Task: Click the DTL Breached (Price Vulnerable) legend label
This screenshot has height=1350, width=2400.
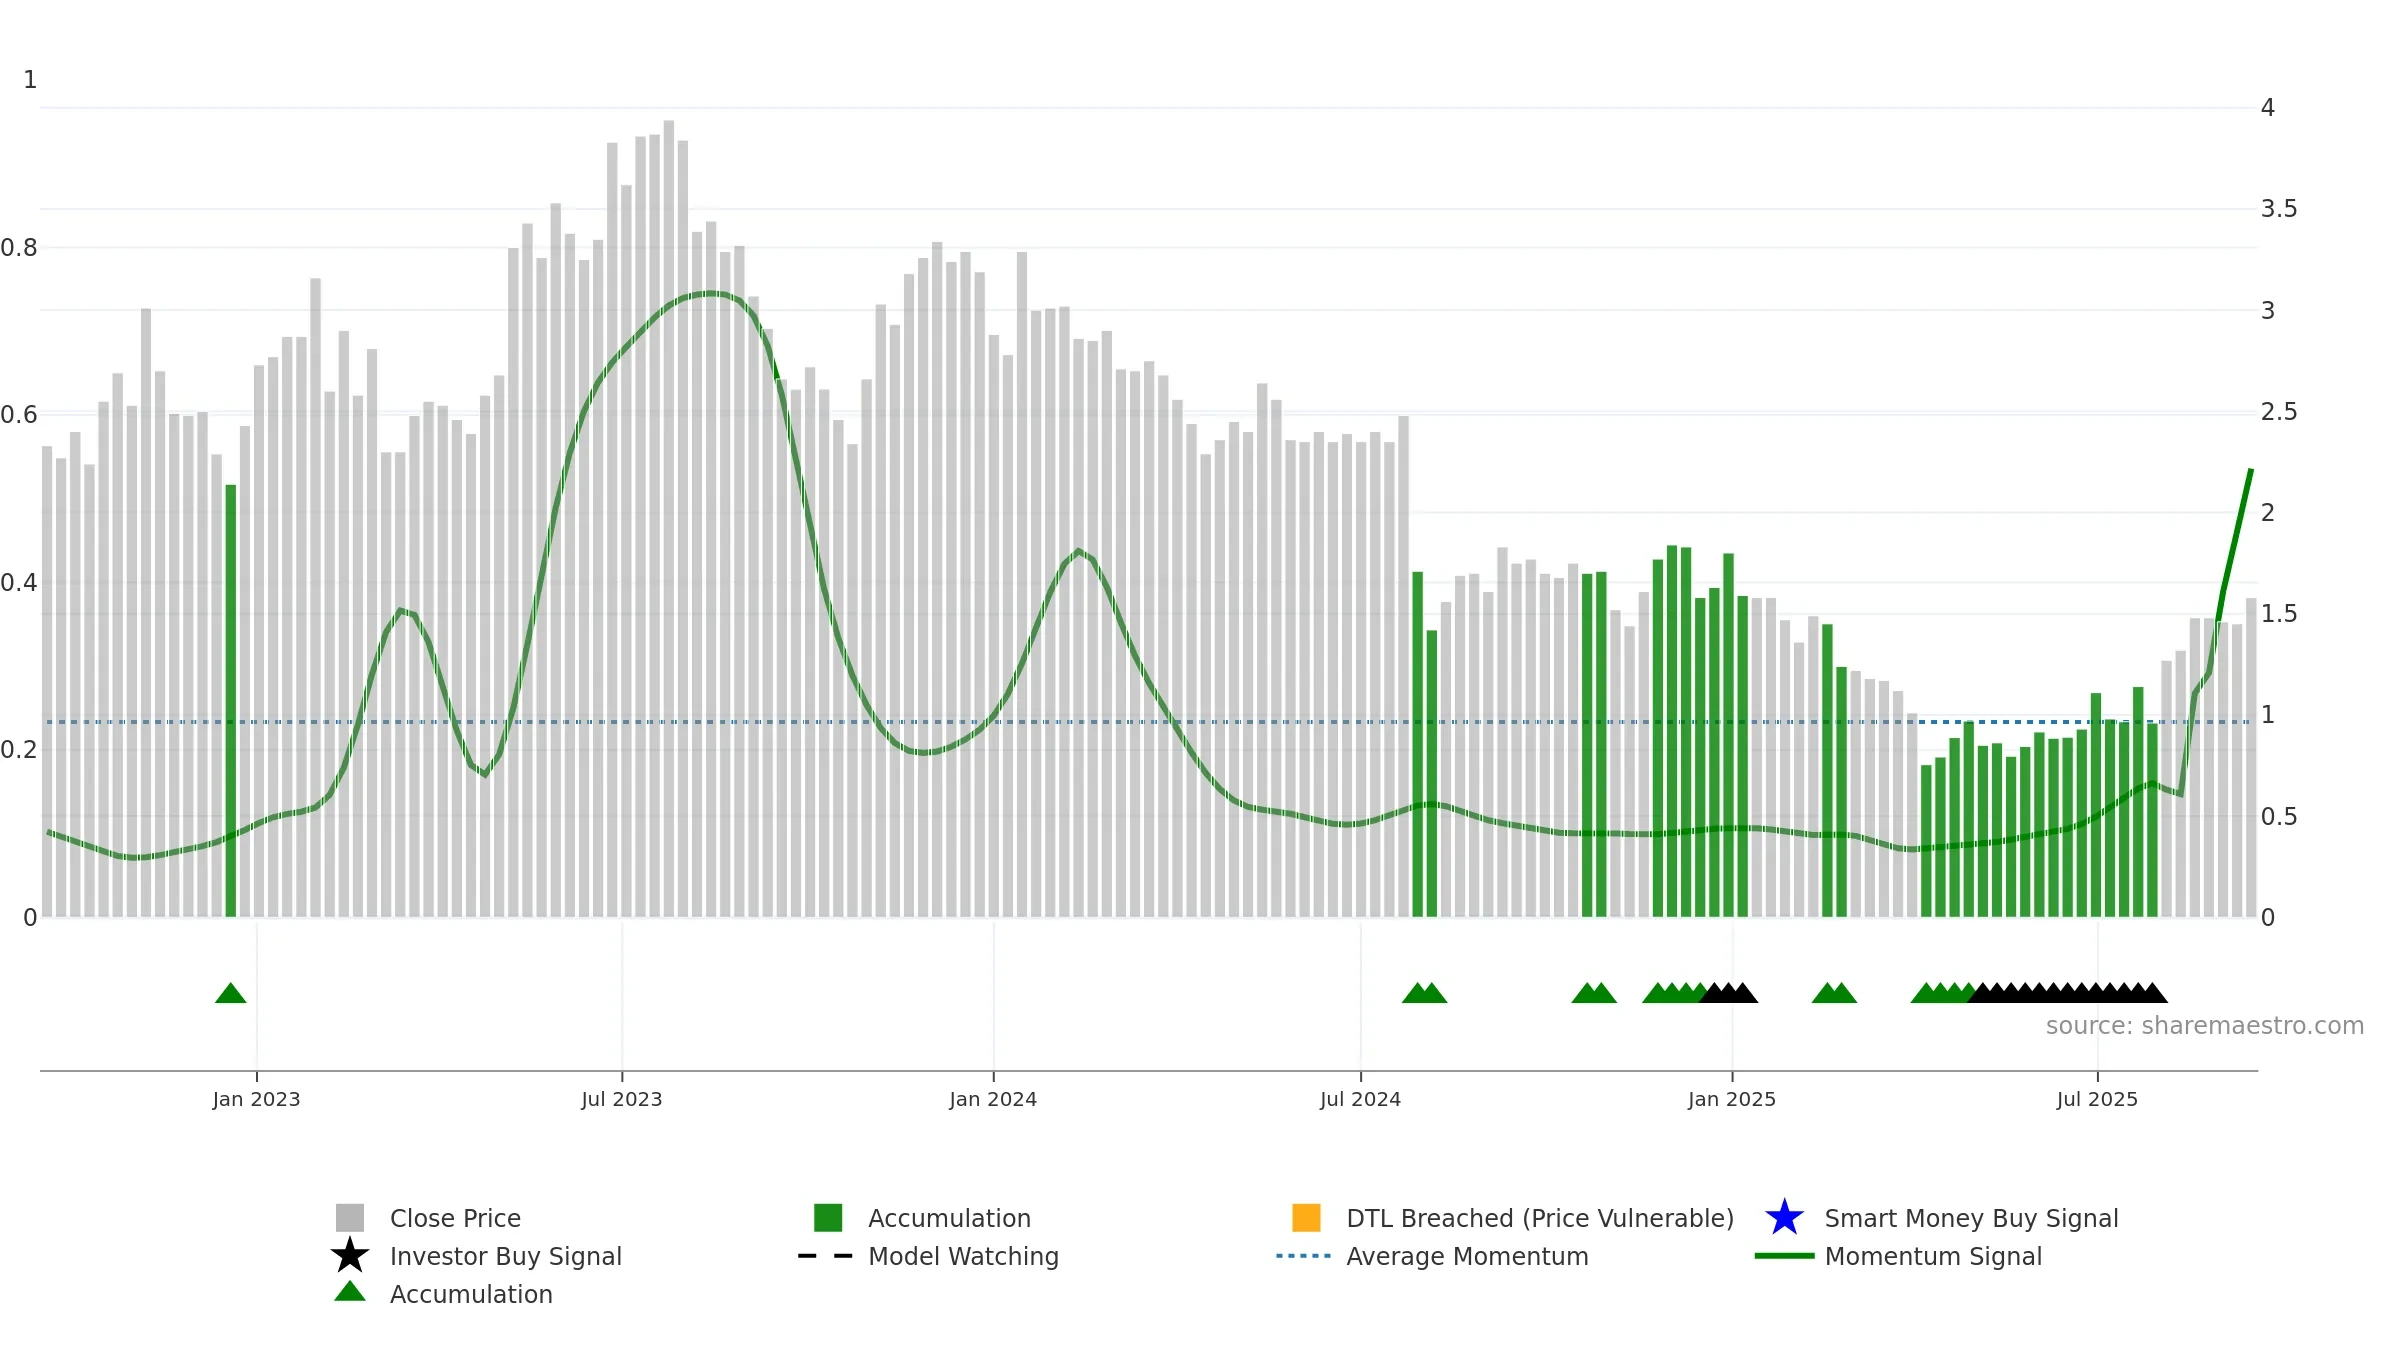Action: tap(1540, 1218)
